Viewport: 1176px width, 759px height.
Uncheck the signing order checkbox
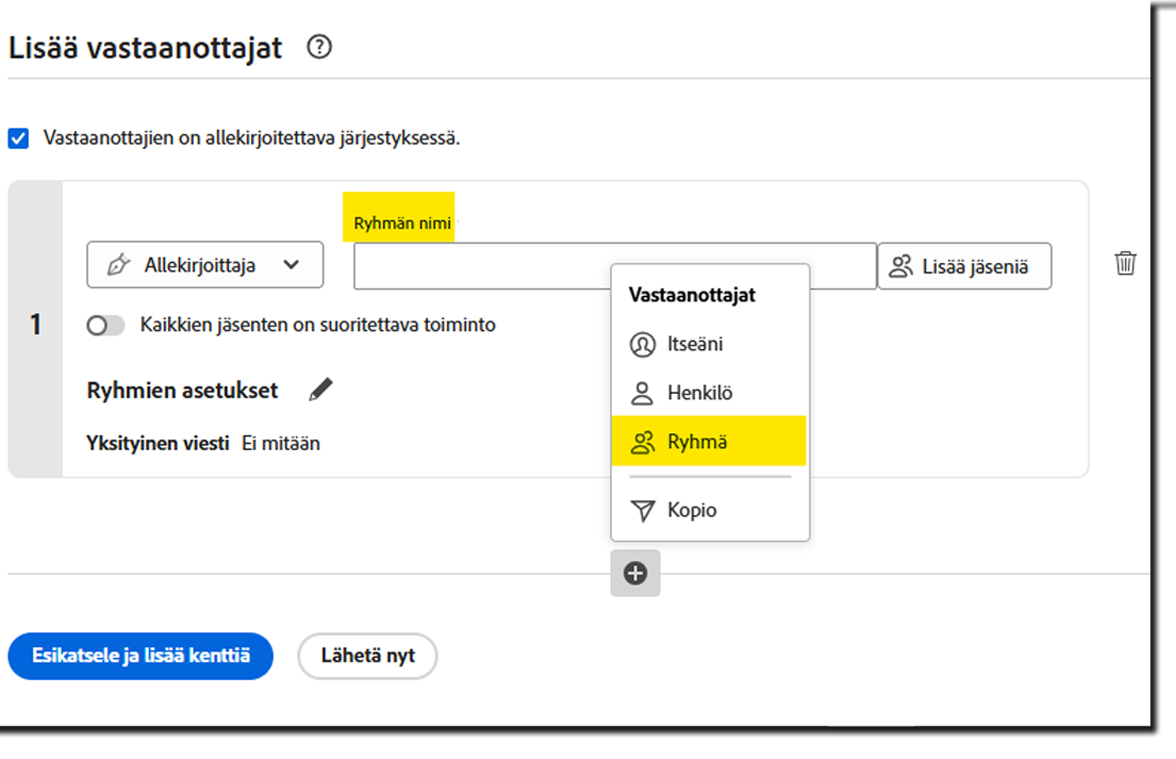coord(17,137)
